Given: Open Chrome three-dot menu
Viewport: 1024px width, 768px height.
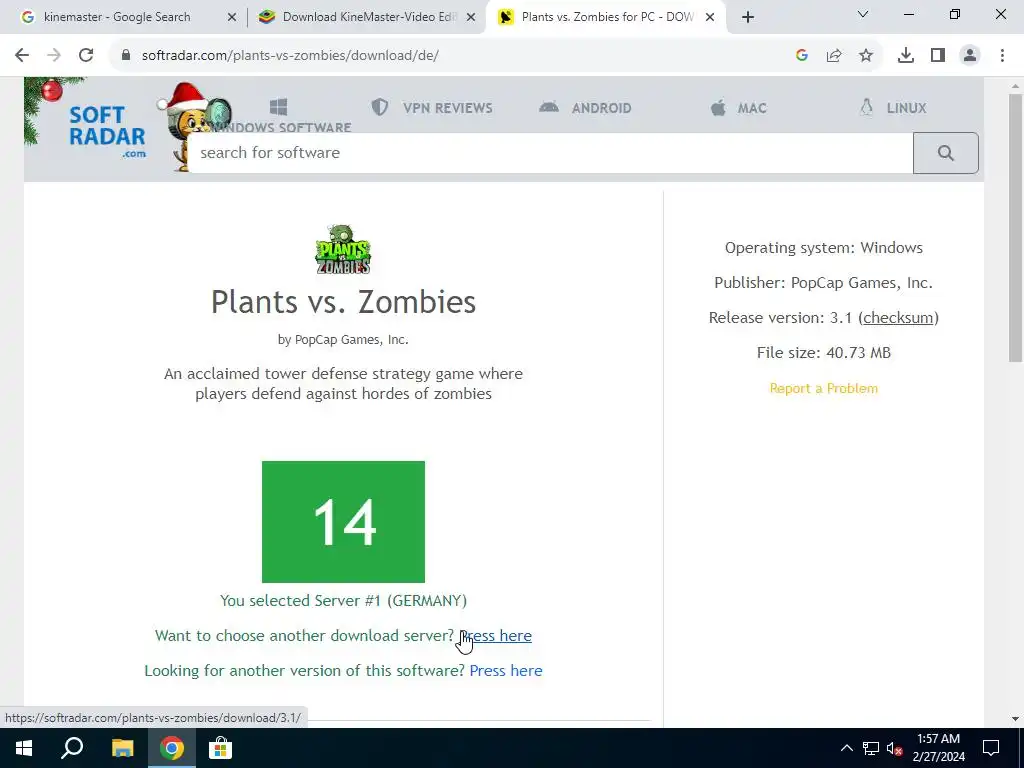Looking at the screenshot, I should pos(1002,56).
